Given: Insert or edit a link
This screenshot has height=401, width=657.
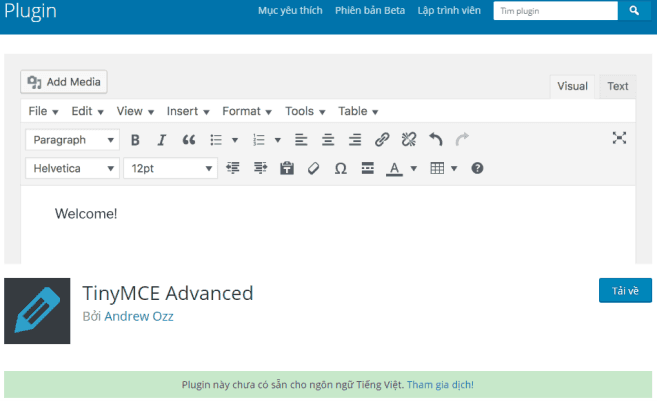Looking at the screenshot, I should (x=382, y=139).
